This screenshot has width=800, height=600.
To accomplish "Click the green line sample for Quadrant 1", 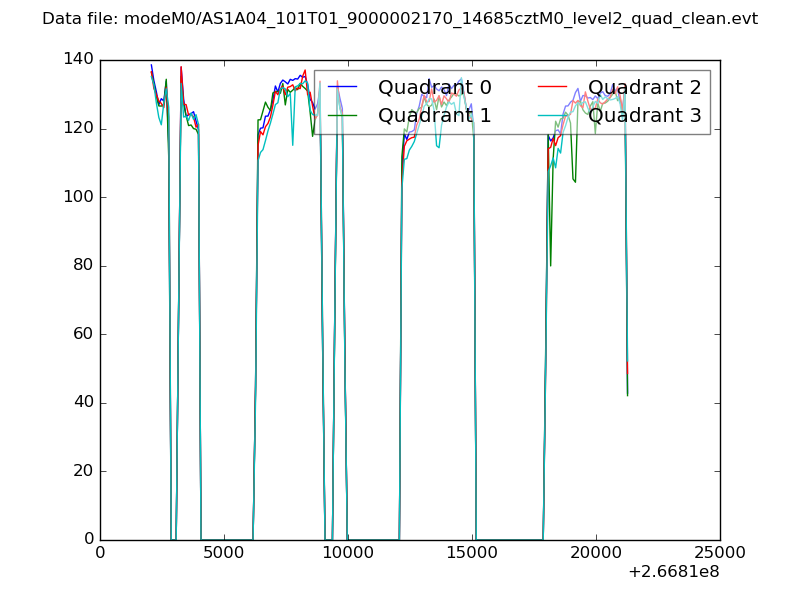I will [345, 116].
